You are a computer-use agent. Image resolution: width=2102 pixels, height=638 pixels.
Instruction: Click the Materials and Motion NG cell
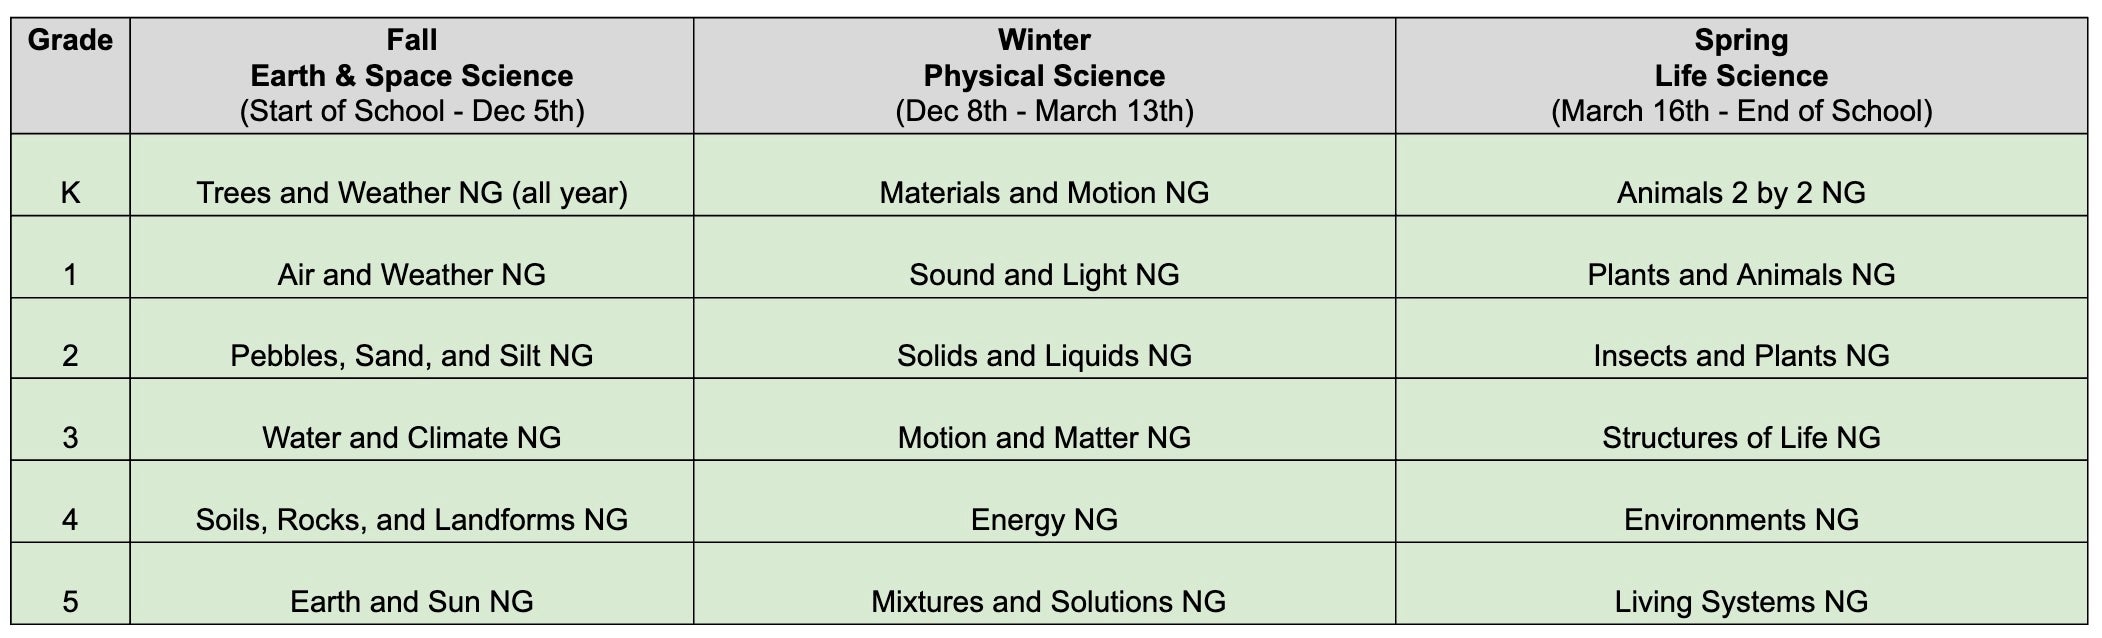click(x=1044, y=192)
